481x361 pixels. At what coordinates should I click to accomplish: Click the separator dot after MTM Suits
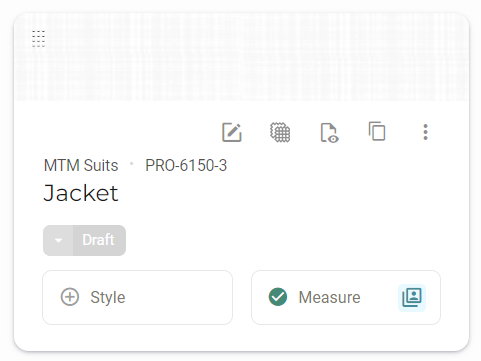point(132,164)
